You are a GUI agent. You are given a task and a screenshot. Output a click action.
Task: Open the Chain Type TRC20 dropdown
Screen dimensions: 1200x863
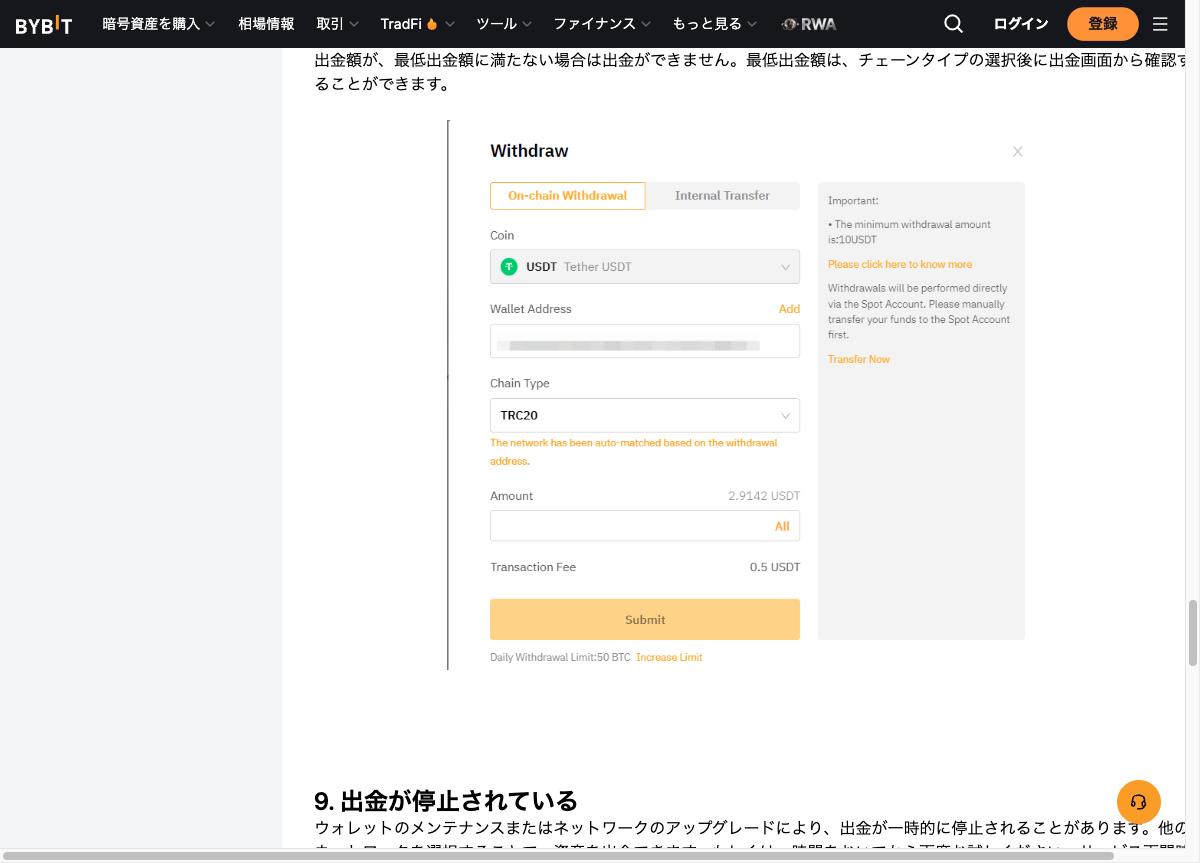click(x=645, y=415)
